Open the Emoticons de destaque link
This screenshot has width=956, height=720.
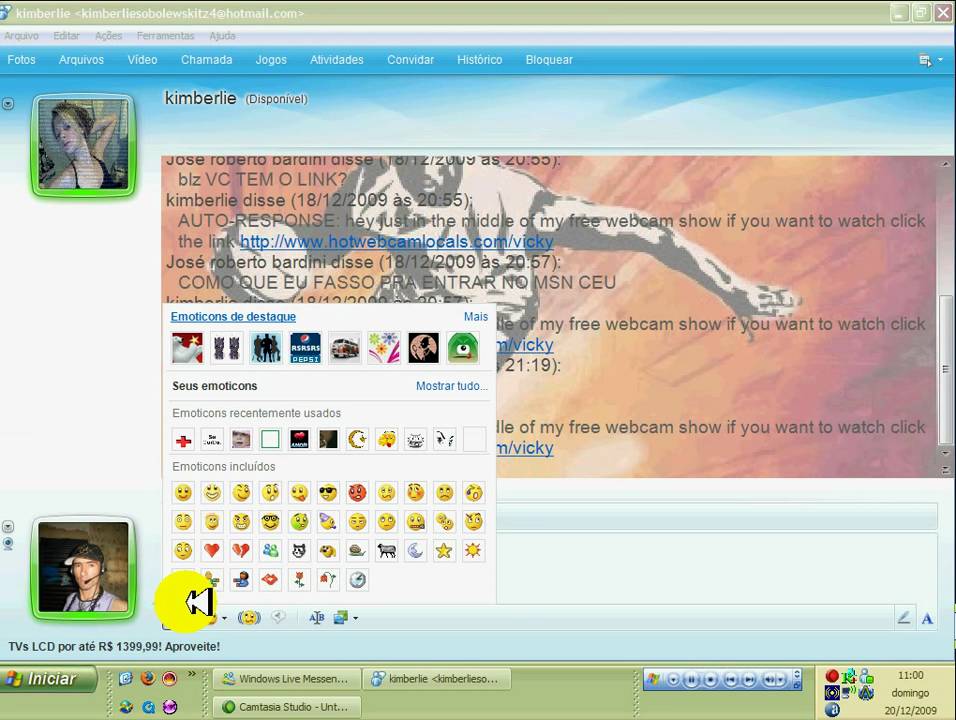click(x=233, y=316)
